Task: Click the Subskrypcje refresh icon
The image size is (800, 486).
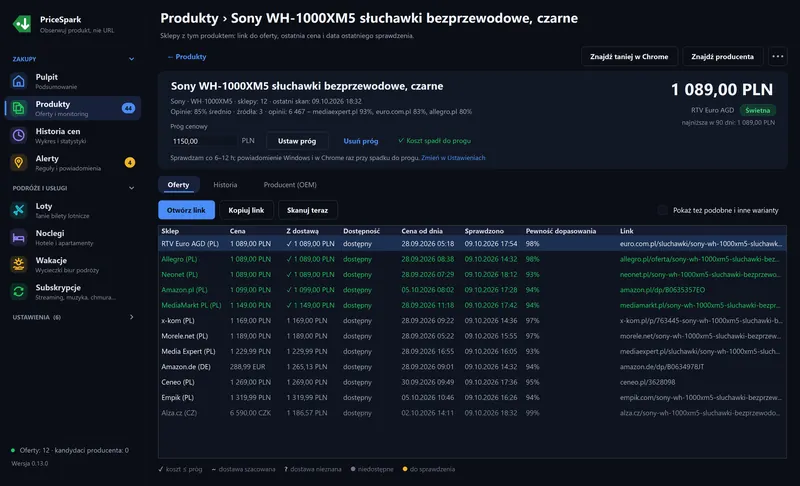Action: (x=19, y=292)
